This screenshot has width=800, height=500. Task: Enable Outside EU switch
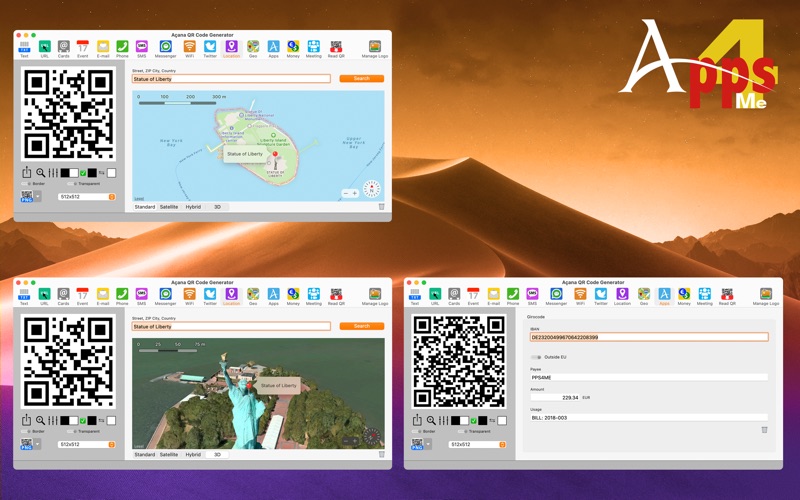click(x=536, y=357)
